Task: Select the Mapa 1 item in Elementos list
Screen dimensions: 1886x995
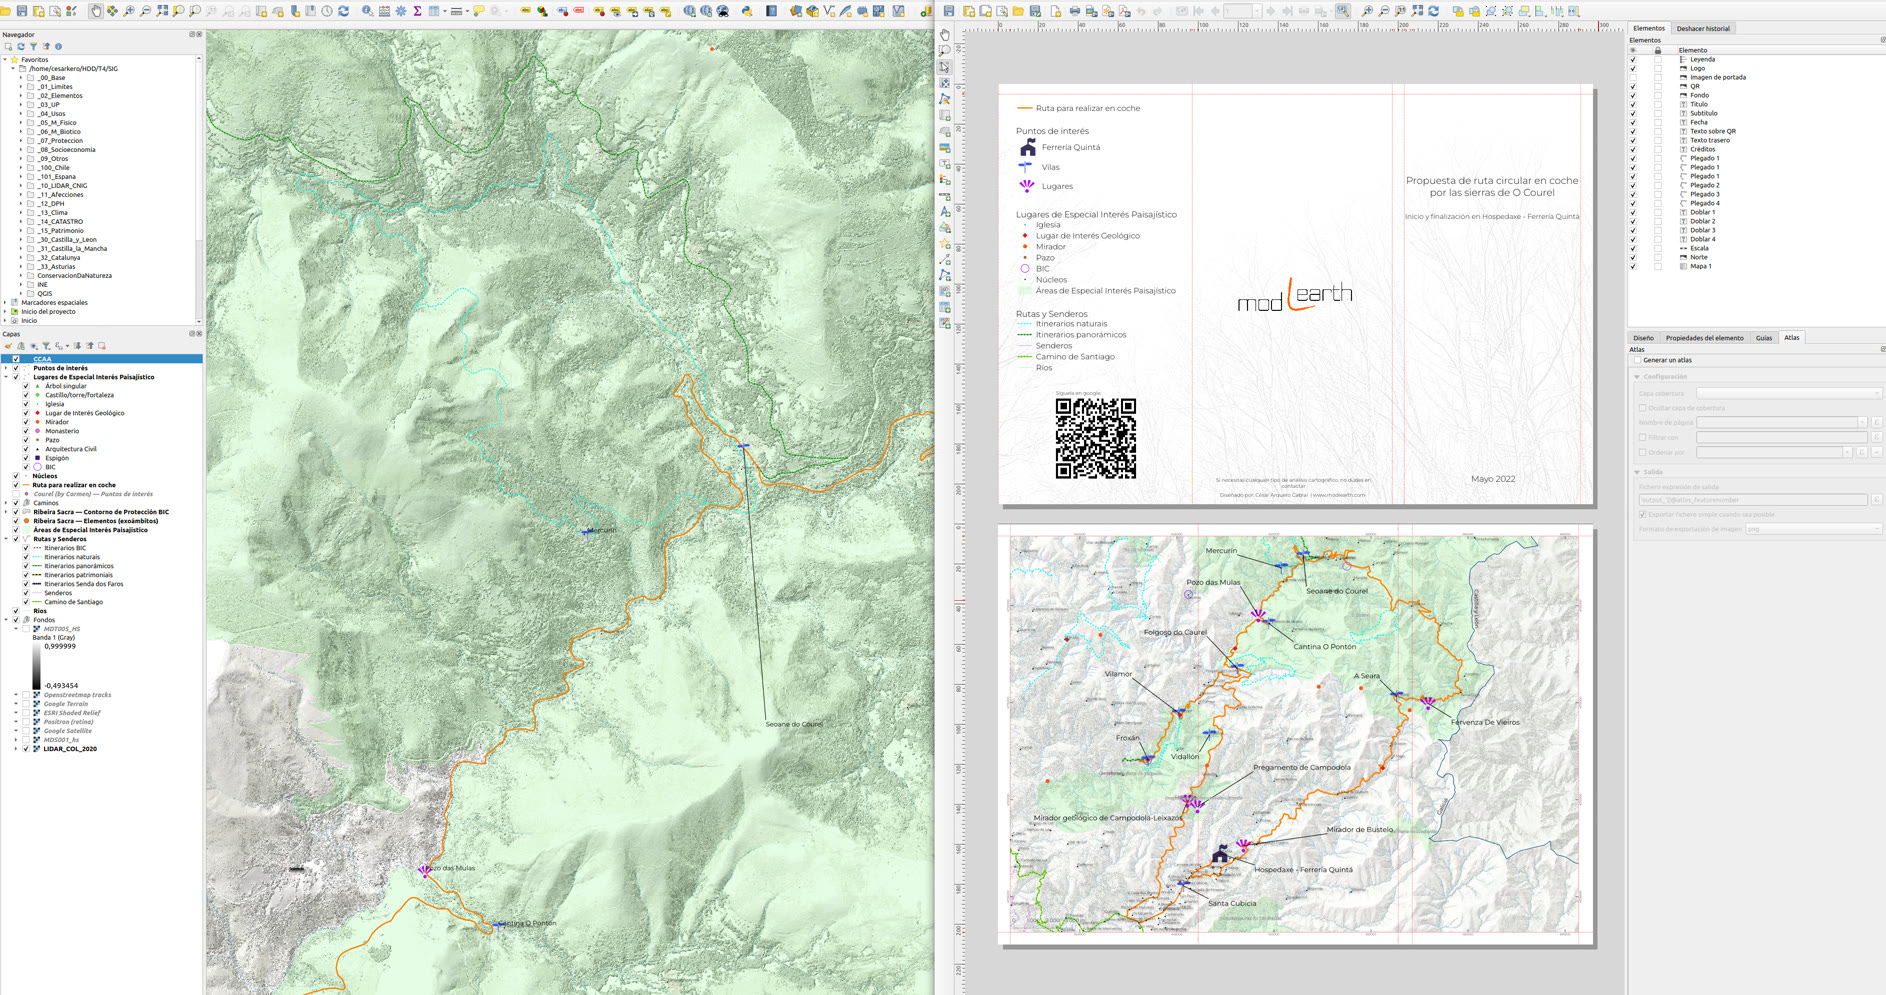Action: tap(1700, 266)
